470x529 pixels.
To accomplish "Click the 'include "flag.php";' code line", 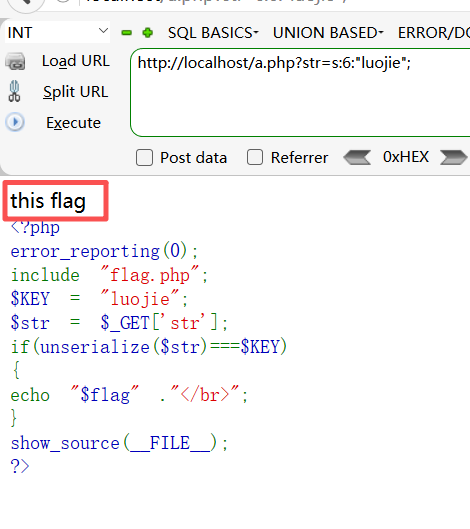I will [109, 275].
